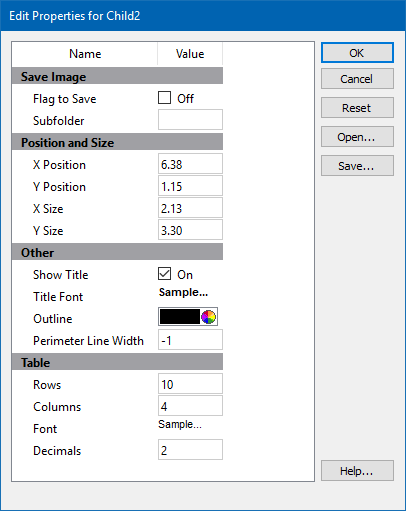Cancel the property edits
The image size is (406, 511).
click(357, 79)
